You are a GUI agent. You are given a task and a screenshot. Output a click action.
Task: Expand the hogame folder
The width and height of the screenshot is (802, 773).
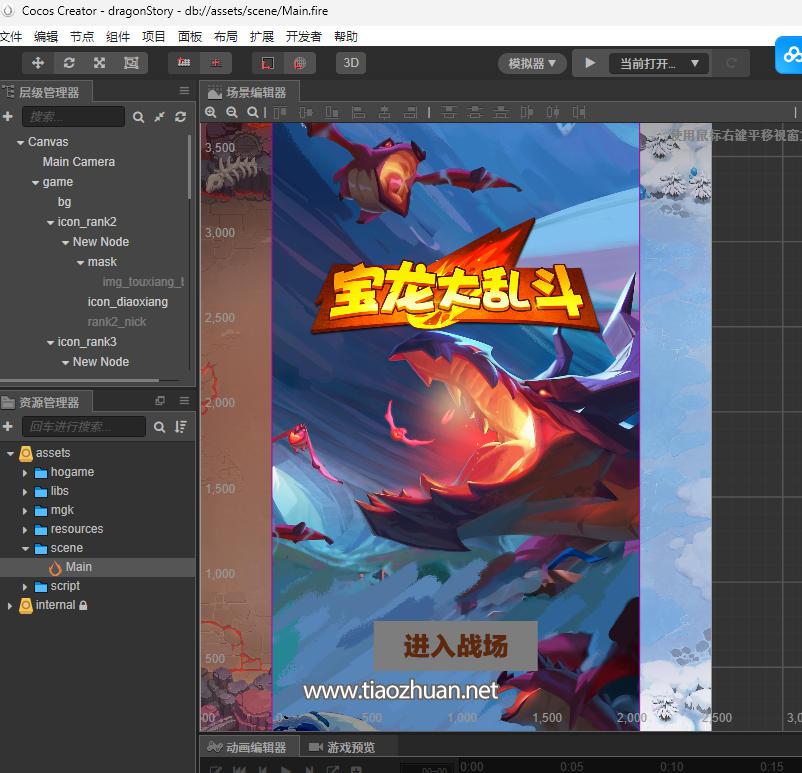(x=25, y=473)
